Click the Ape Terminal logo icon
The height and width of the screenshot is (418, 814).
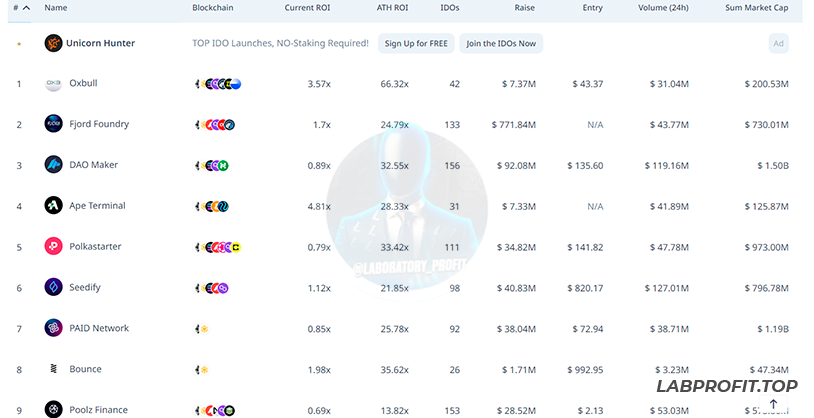point(54,206)
